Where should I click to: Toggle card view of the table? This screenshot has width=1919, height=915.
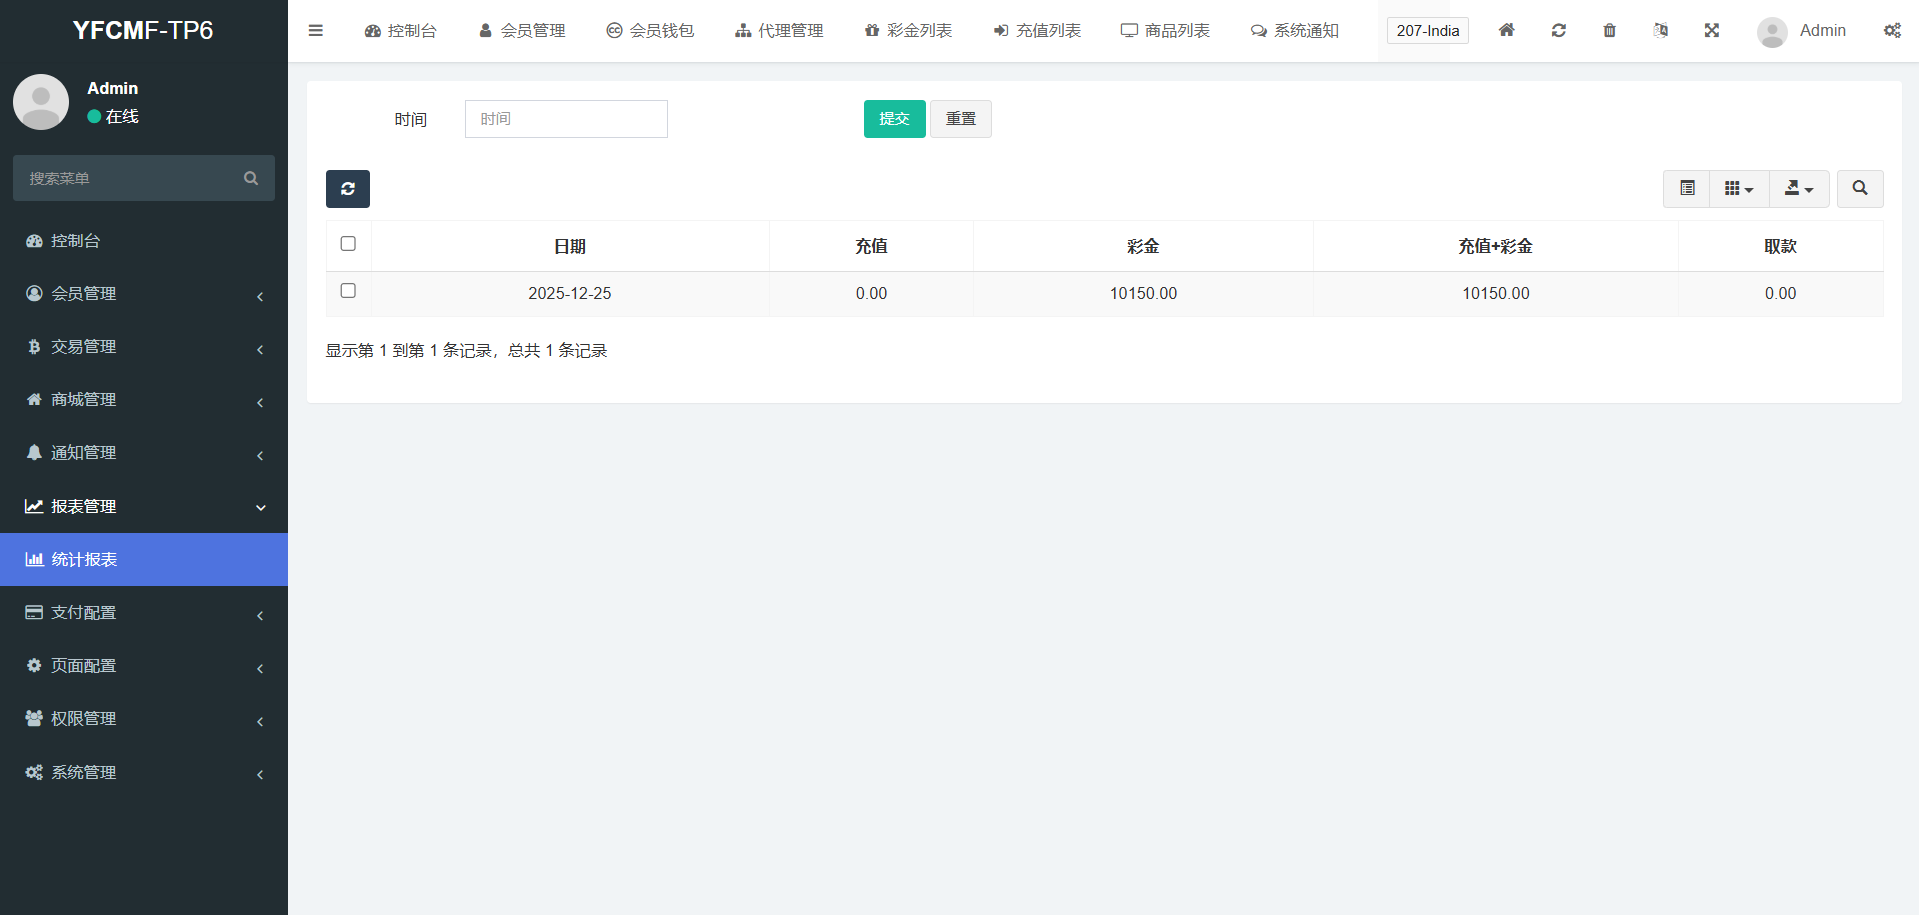[1687, 189]
